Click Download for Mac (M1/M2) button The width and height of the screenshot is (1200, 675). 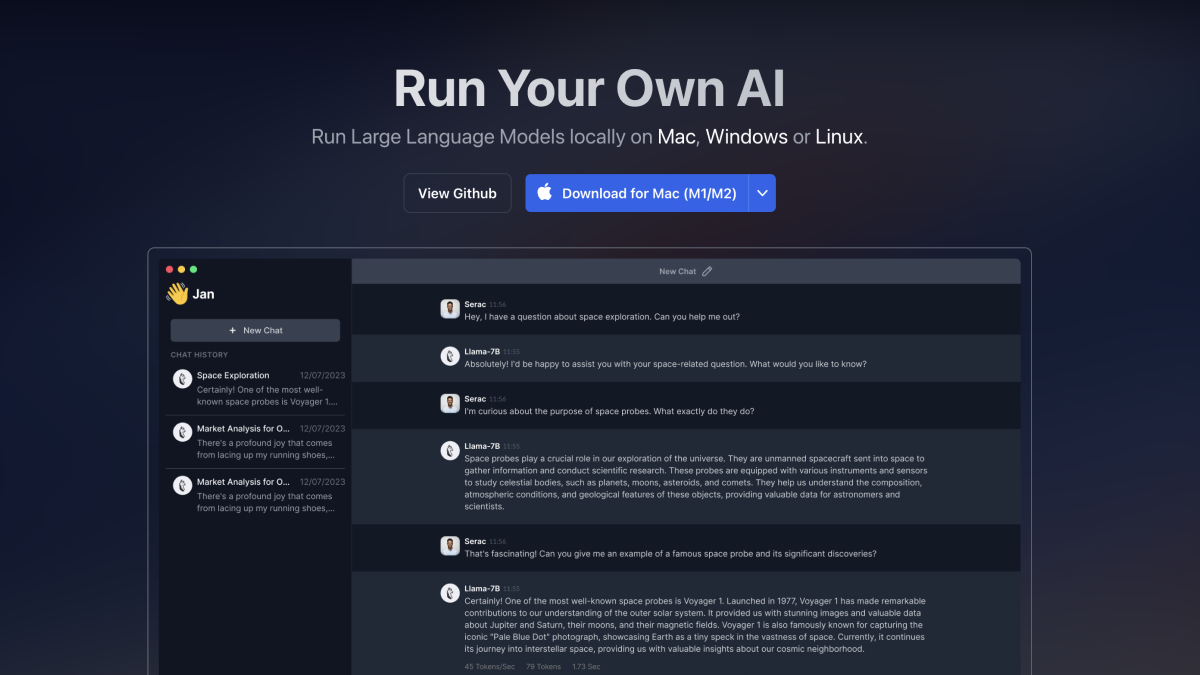637,193
